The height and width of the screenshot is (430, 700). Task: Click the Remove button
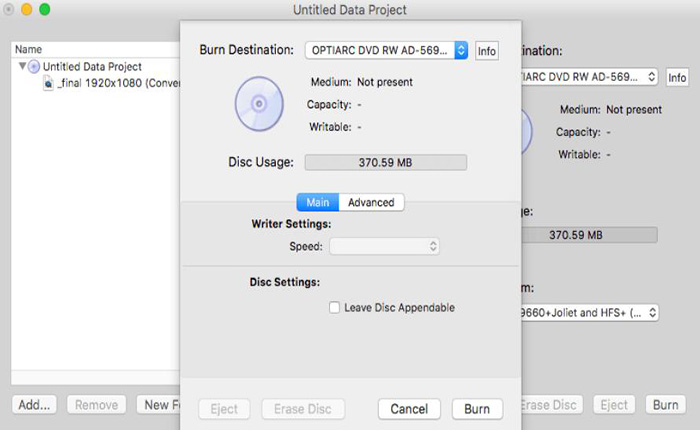96,405
